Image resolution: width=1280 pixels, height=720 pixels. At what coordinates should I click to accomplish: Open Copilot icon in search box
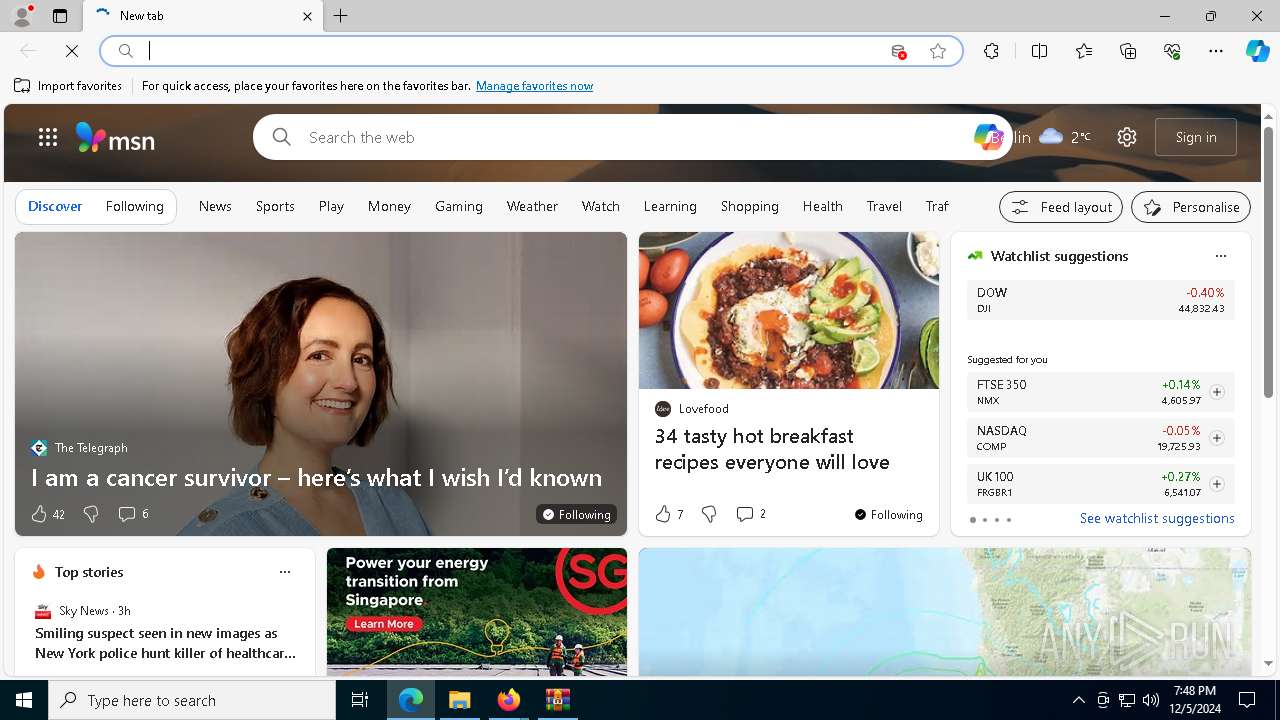click(987, 137)
